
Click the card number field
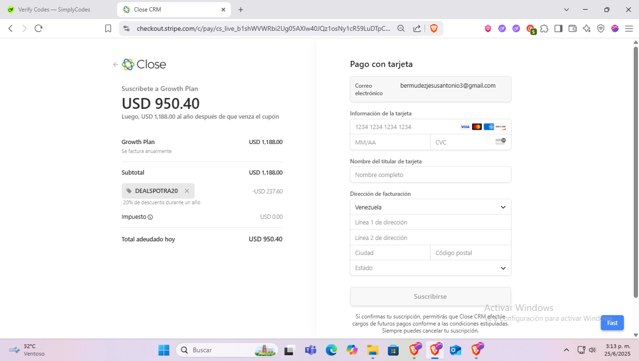430,127
